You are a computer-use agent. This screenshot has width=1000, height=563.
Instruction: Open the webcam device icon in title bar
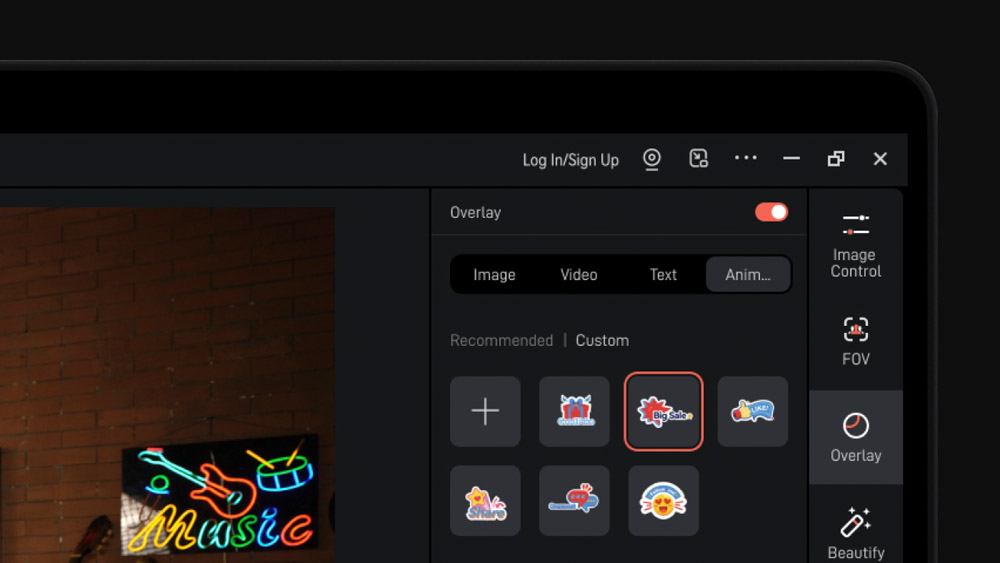652,159
